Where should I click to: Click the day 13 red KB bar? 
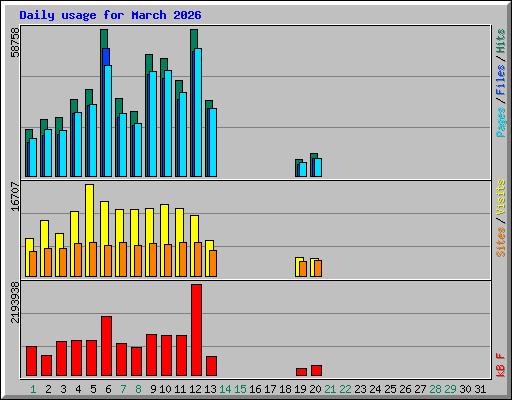pos(211,366)
